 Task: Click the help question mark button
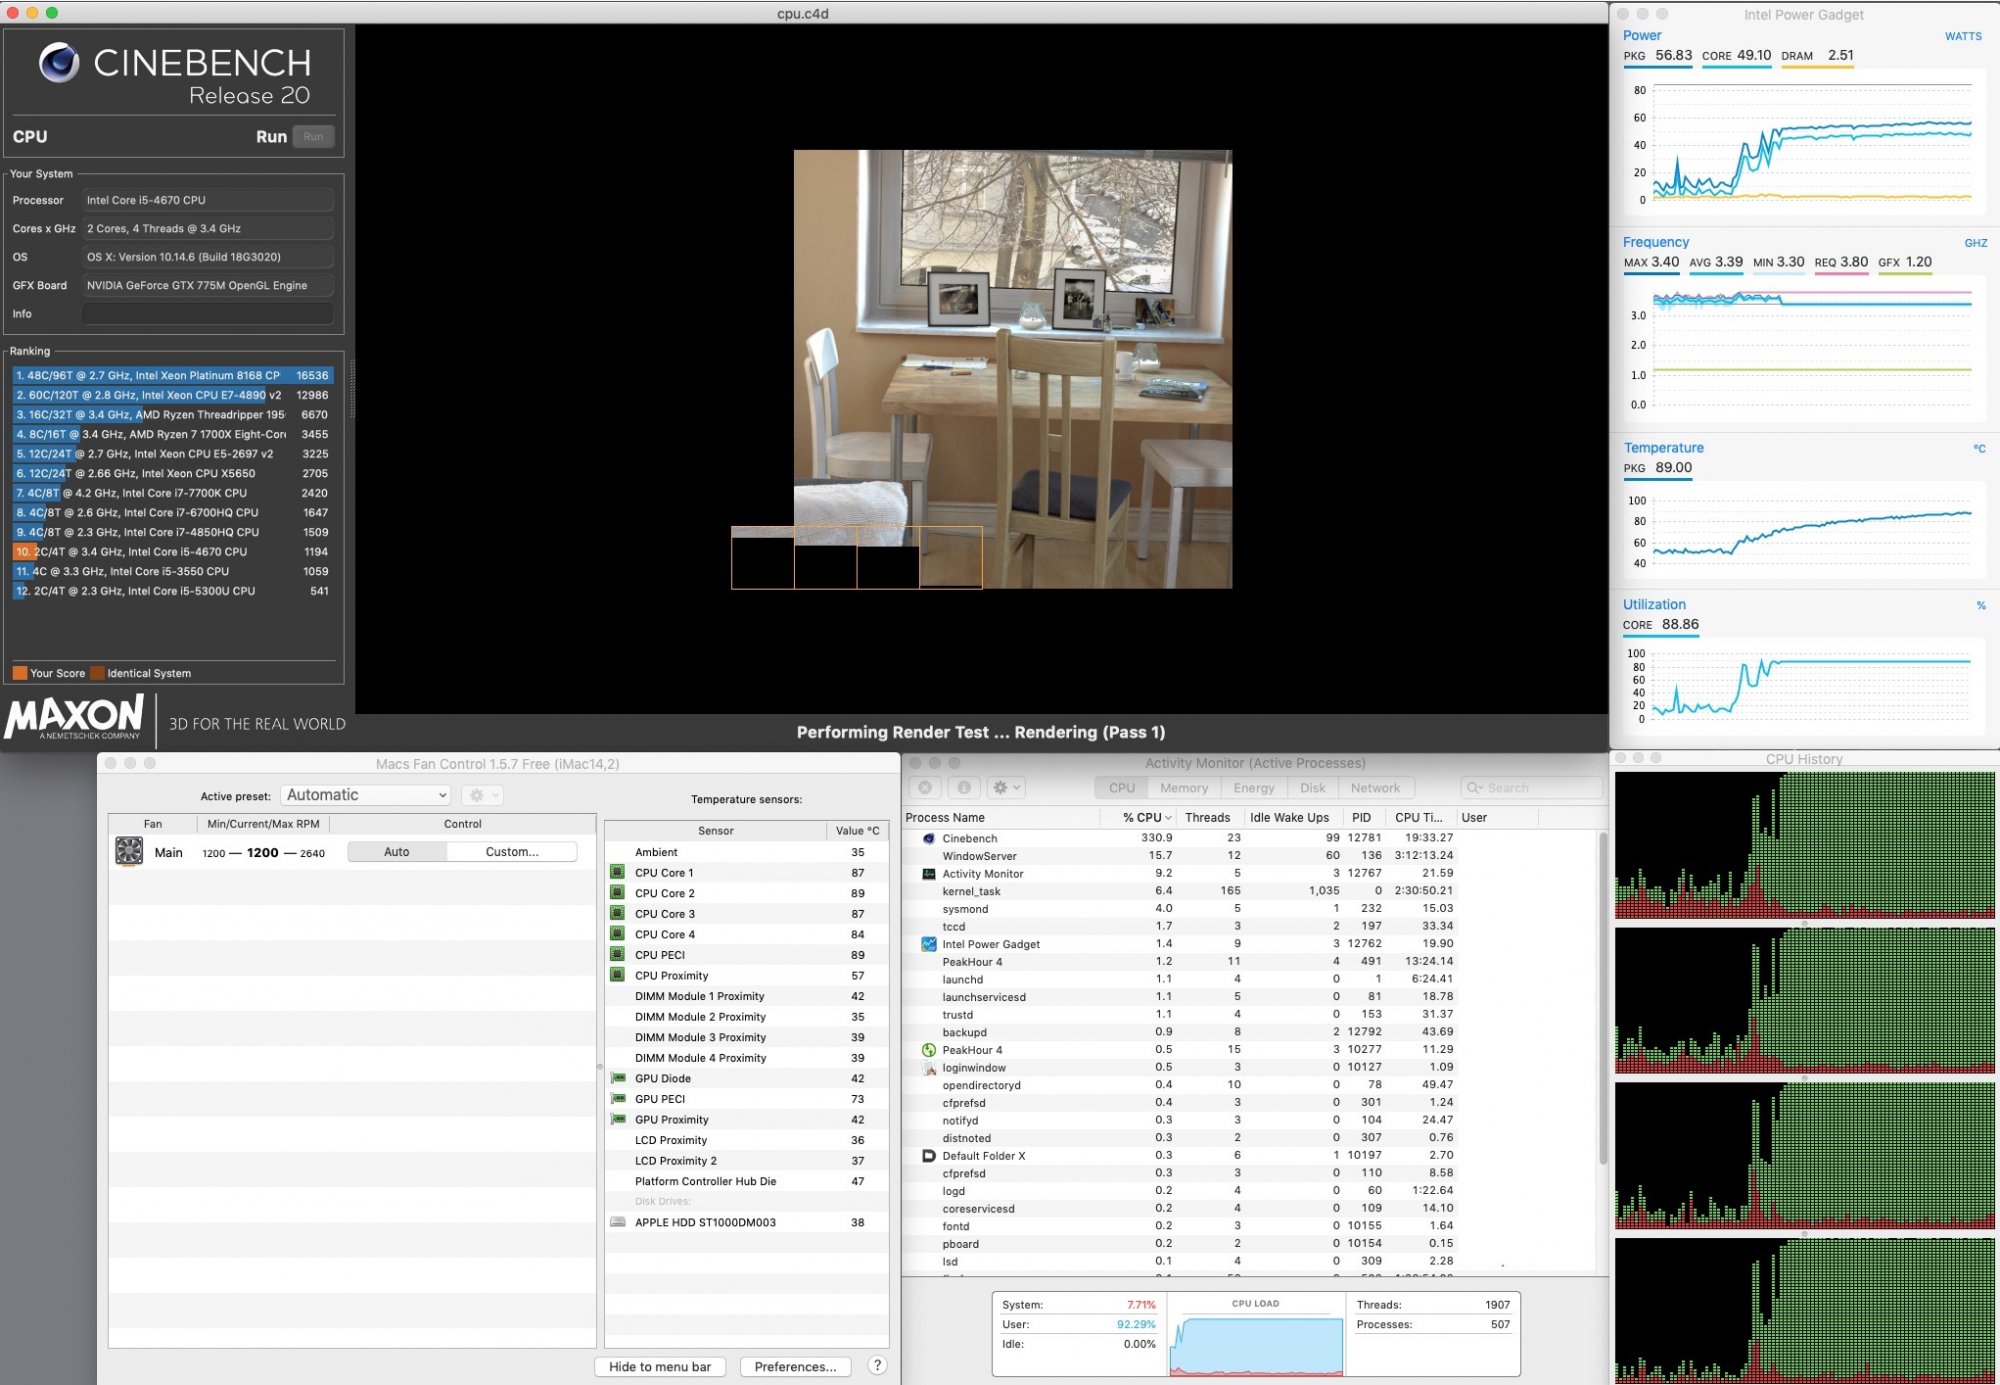click(x=877, y=1365)
